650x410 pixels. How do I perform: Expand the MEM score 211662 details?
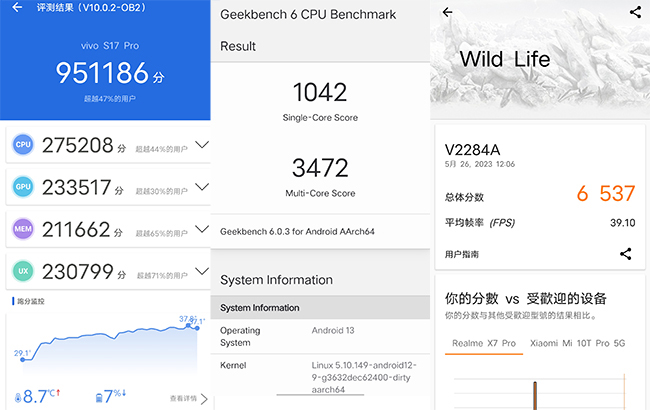pos(202,229)
